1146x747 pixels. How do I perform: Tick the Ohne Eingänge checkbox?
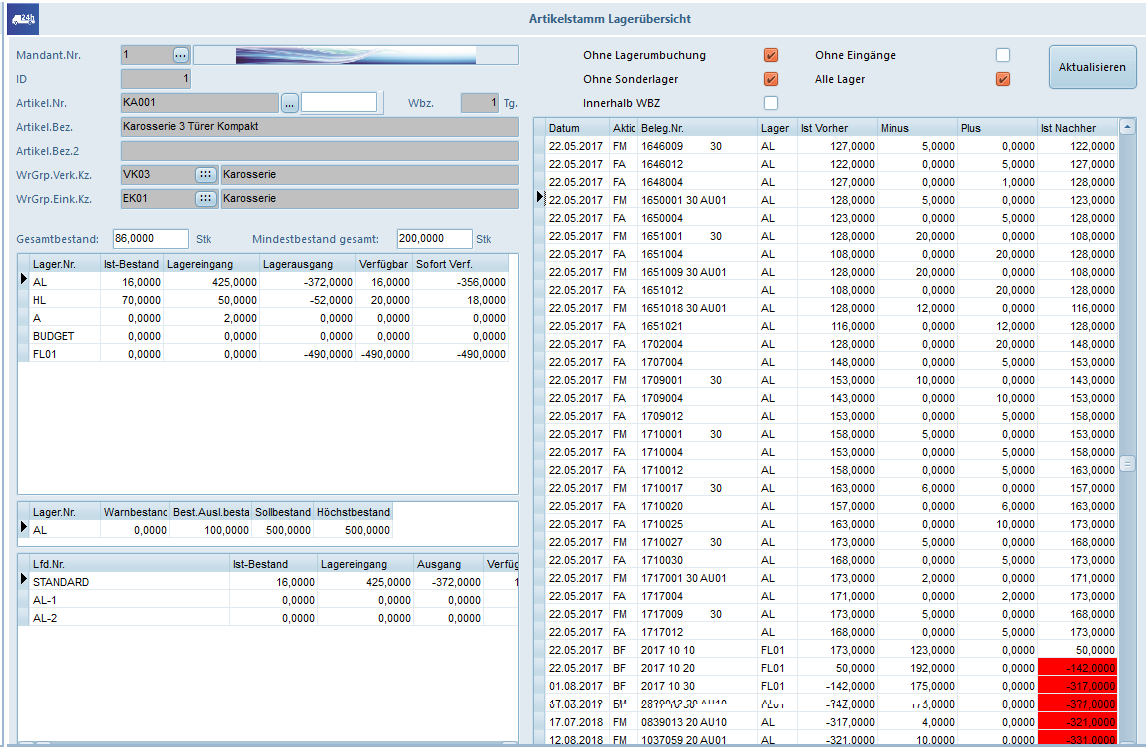[x=1003, y=55]
